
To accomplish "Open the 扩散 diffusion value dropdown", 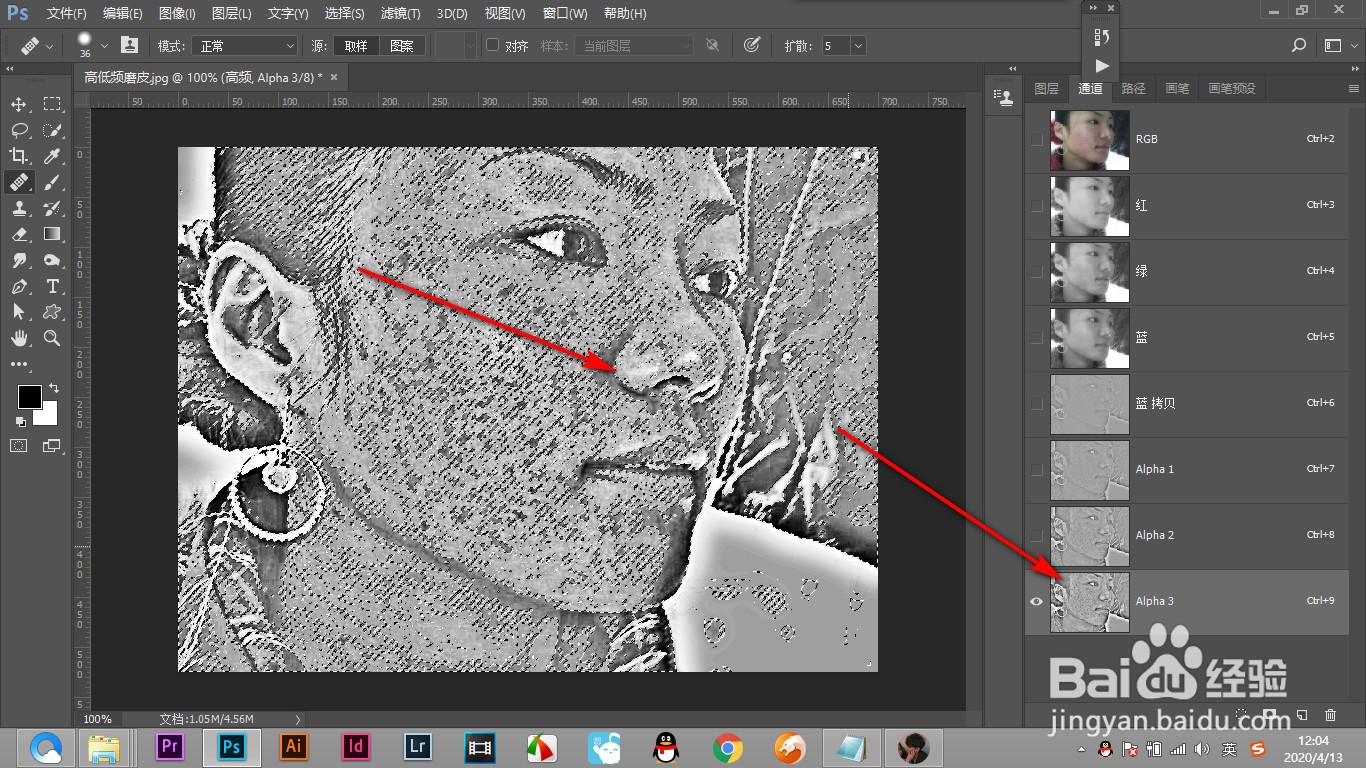I will (x=858, y=46).
